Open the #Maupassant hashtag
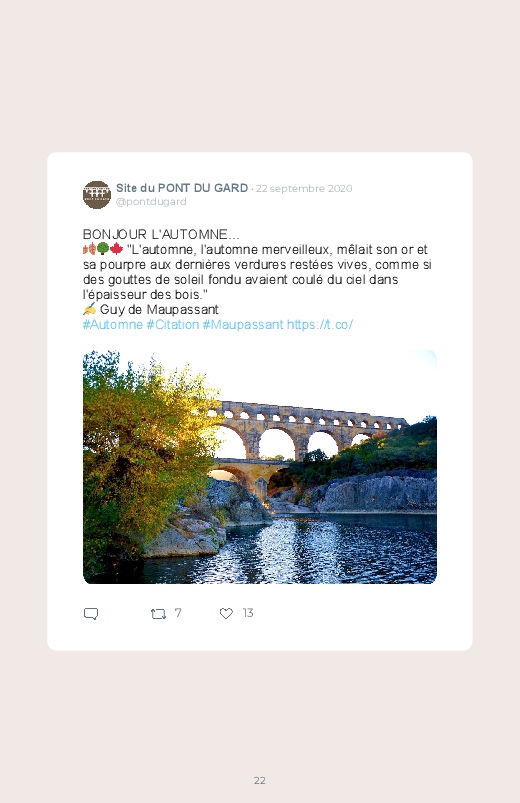 (x=243, y=325)
